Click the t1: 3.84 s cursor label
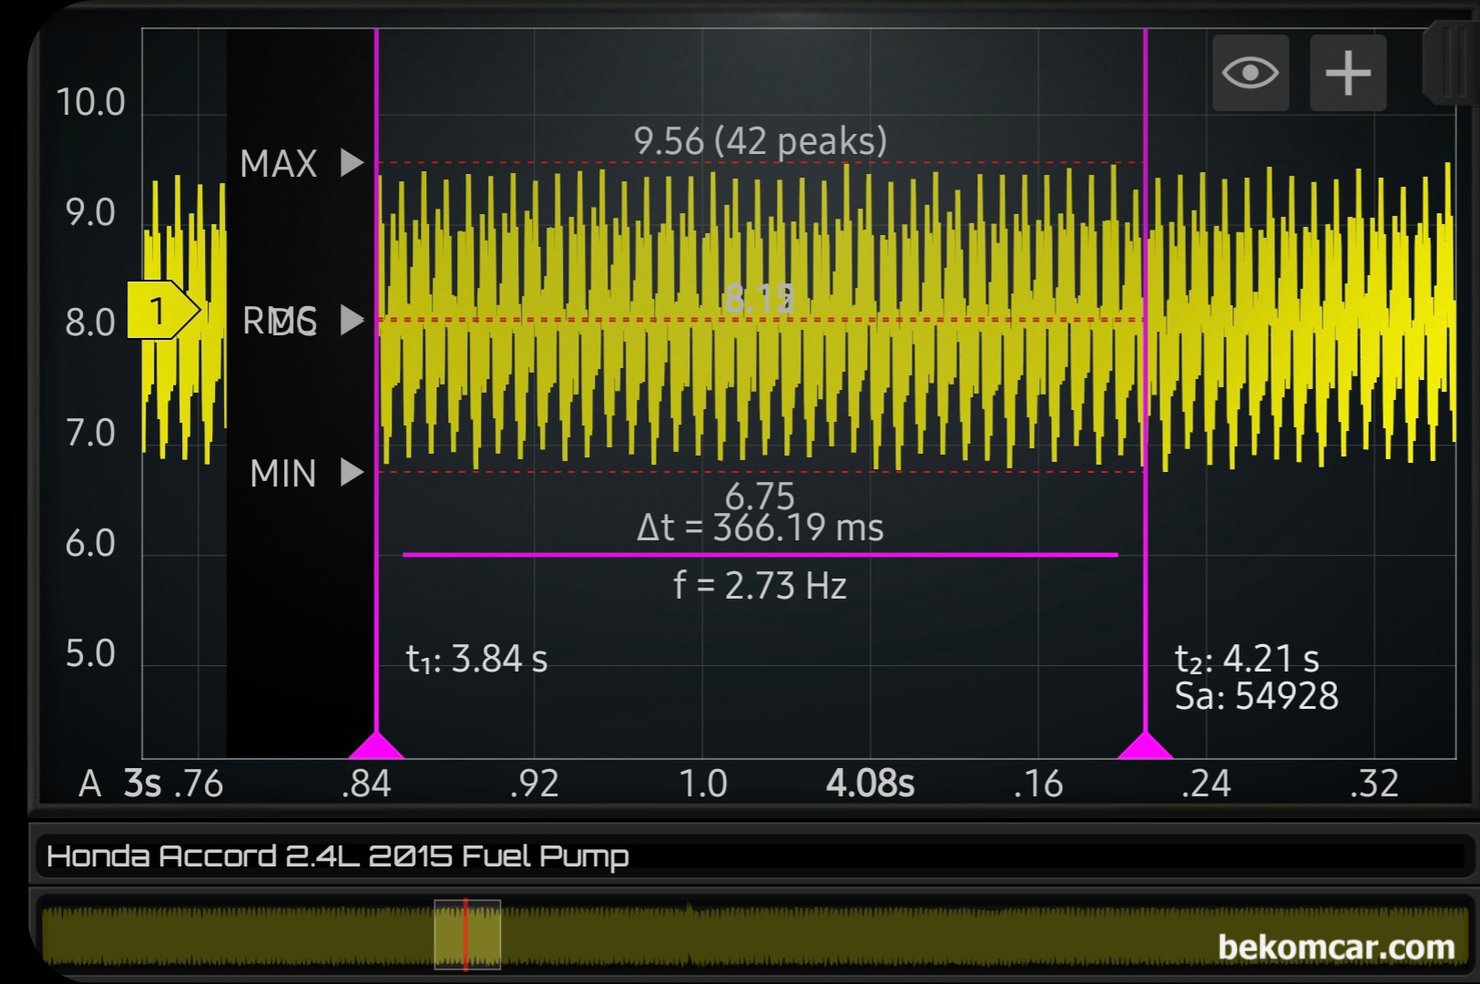Image resolution: width=1480 pixels, height=984 pixels. click(x=477, y=659)
